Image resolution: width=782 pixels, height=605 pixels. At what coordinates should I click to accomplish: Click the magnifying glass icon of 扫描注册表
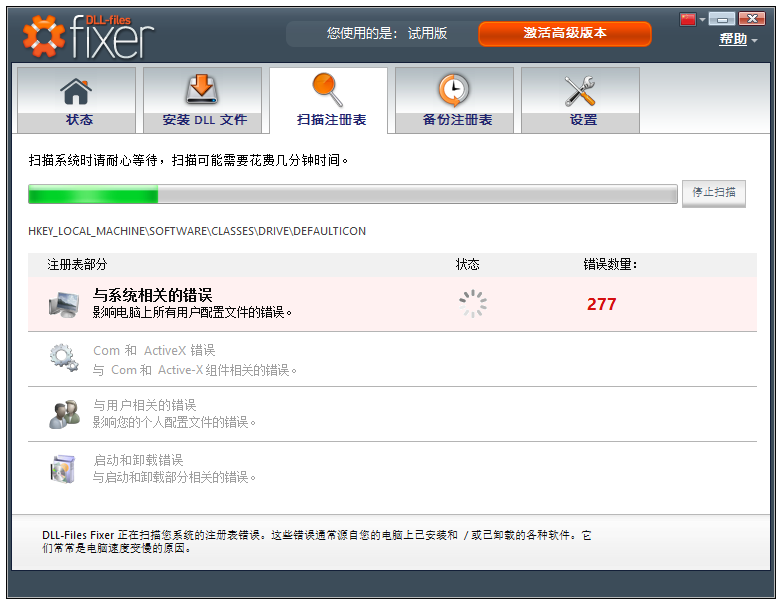tap(328, 90)
